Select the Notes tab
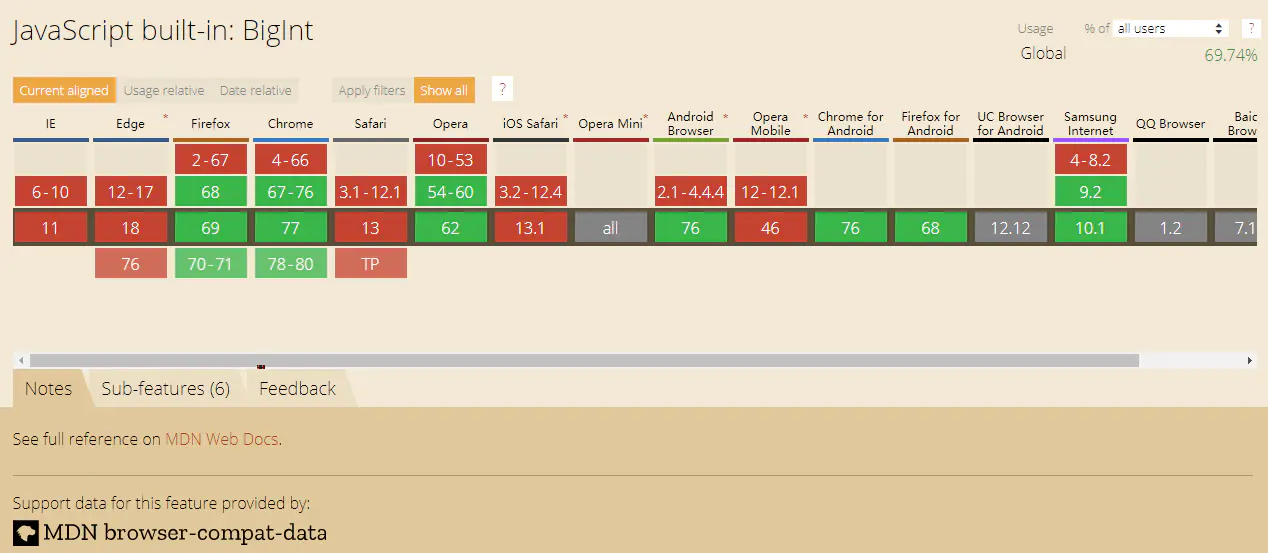Screen dimensions: 1268x553 click(48, 389)
